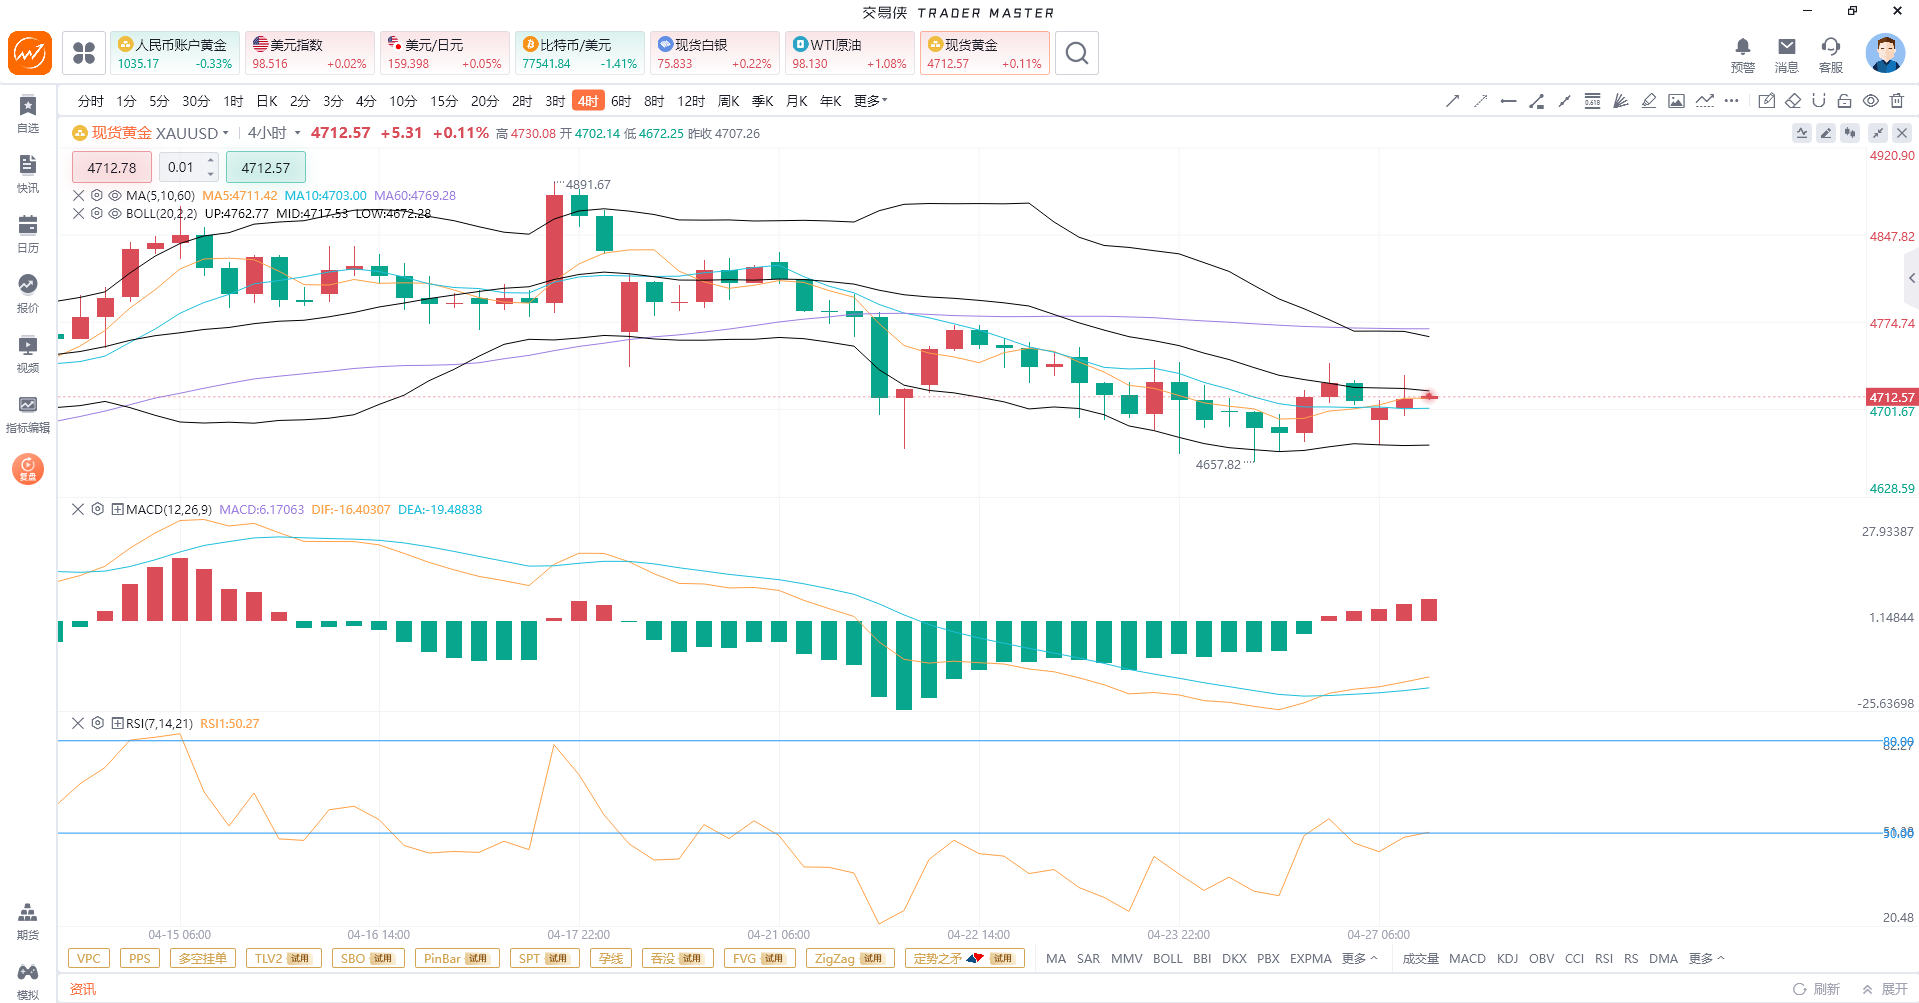This screenshot has width=1919, height=1003.
Task: Toggle the drawings visibility eye in toolbar
Action: pos(1870,101)
